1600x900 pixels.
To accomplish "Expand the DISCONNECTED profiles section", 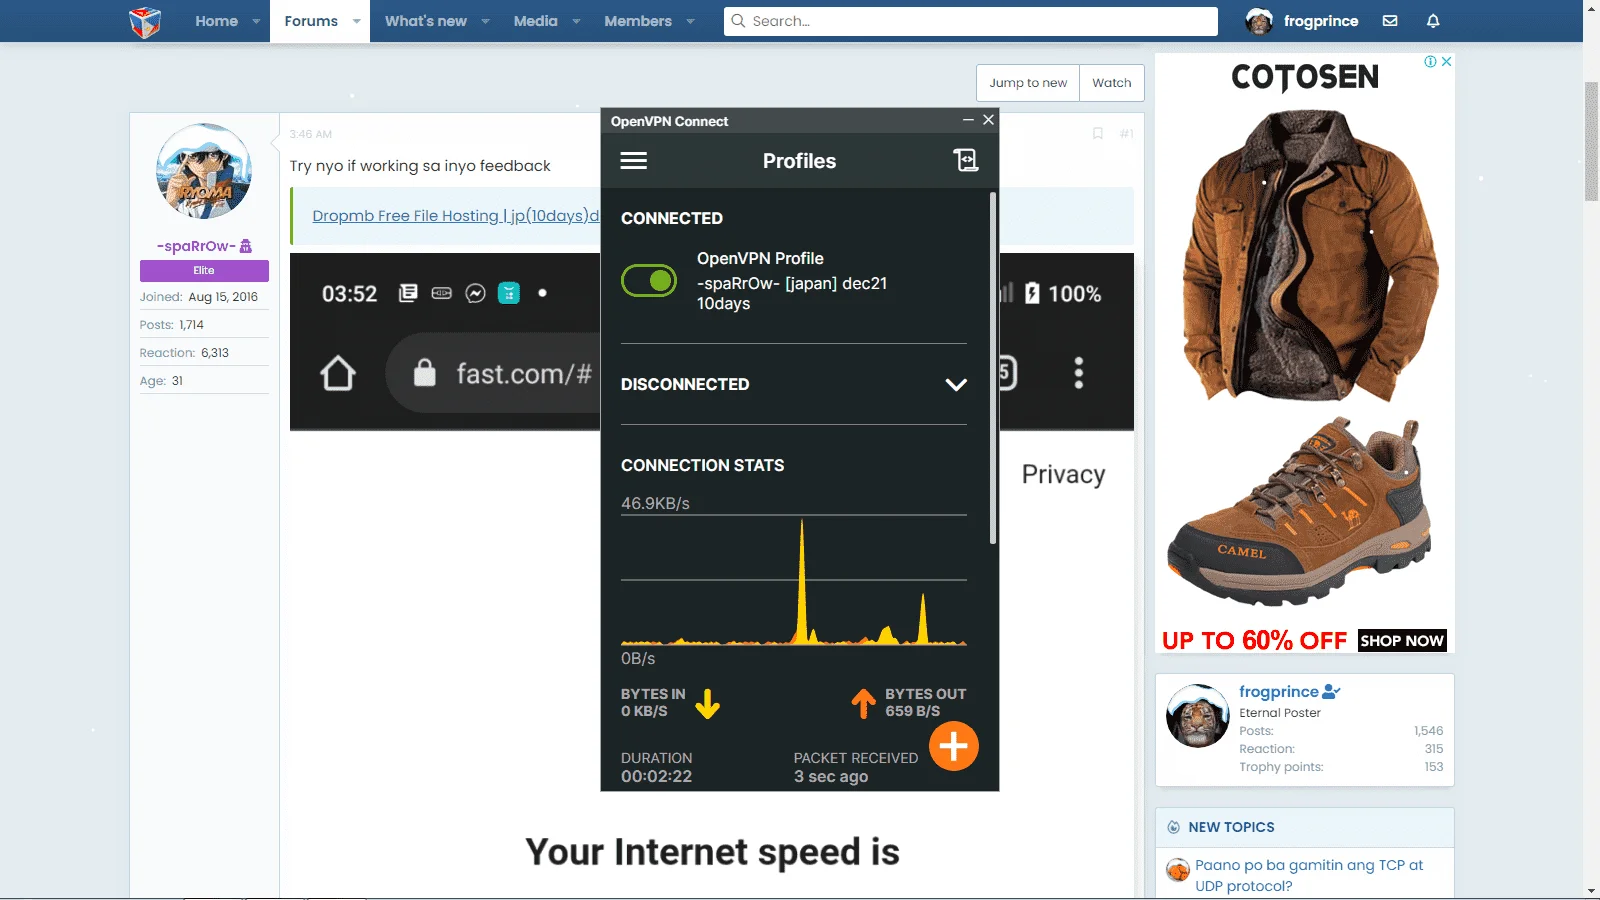I will point(956,385).
